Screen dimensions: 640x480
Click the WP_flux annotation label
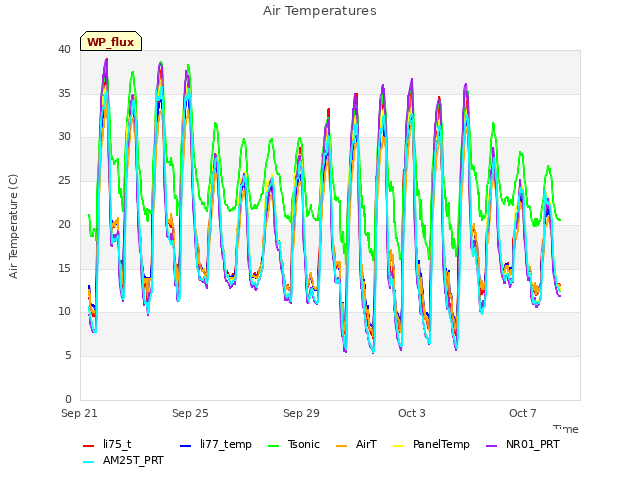(x=111, y=42)
